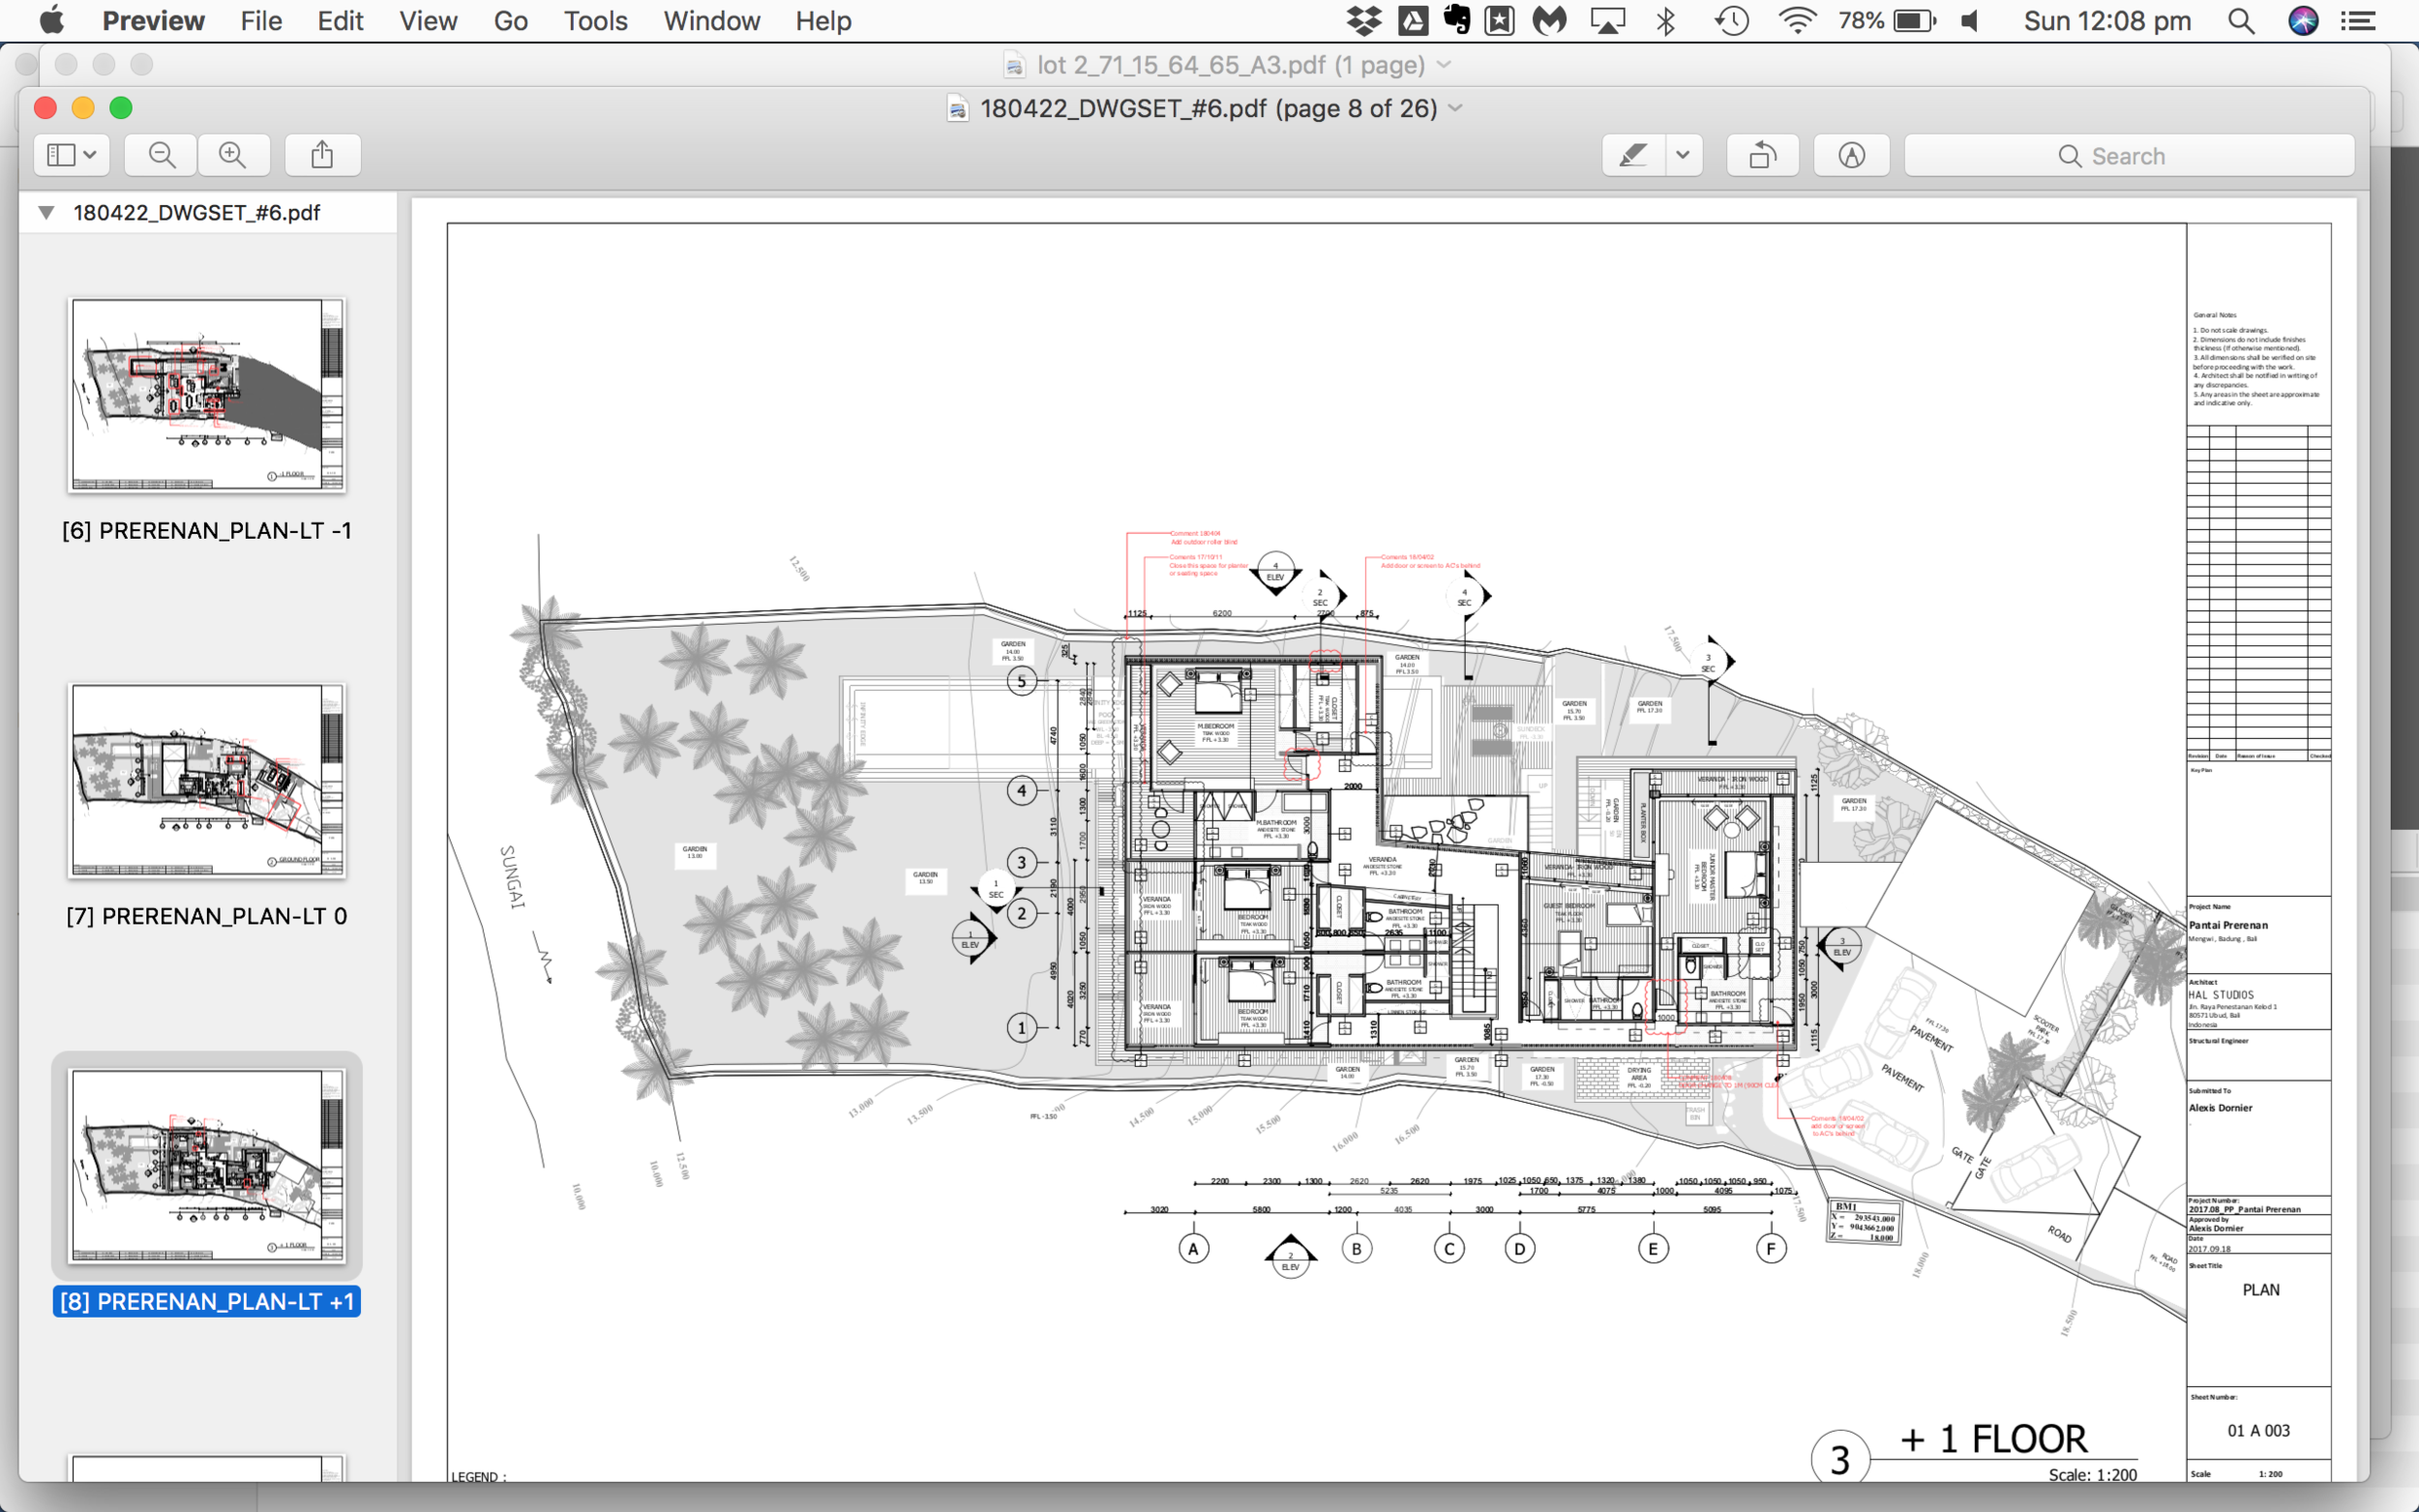Click the zoom in toolbar button

pos(233,155)
